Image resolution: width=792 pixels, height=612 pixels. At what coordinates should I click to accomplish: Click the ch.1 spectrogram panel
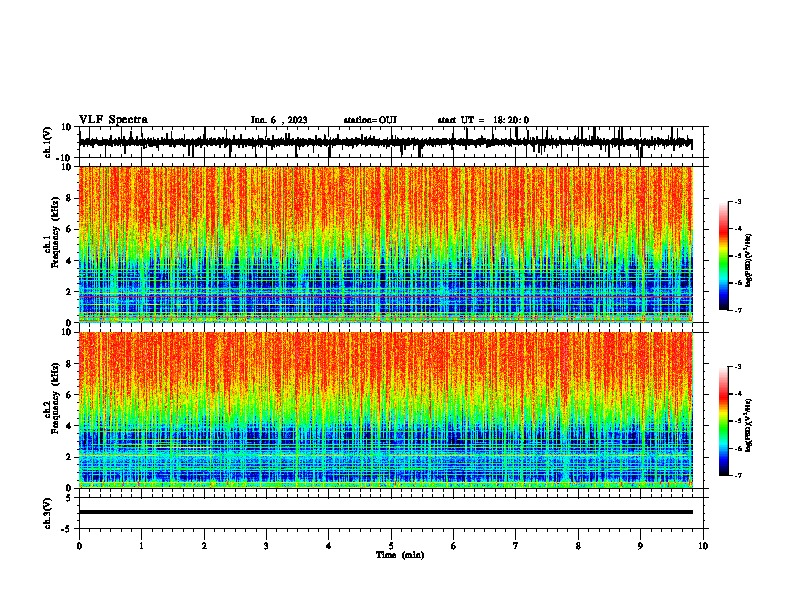click(x=385, y=244)
